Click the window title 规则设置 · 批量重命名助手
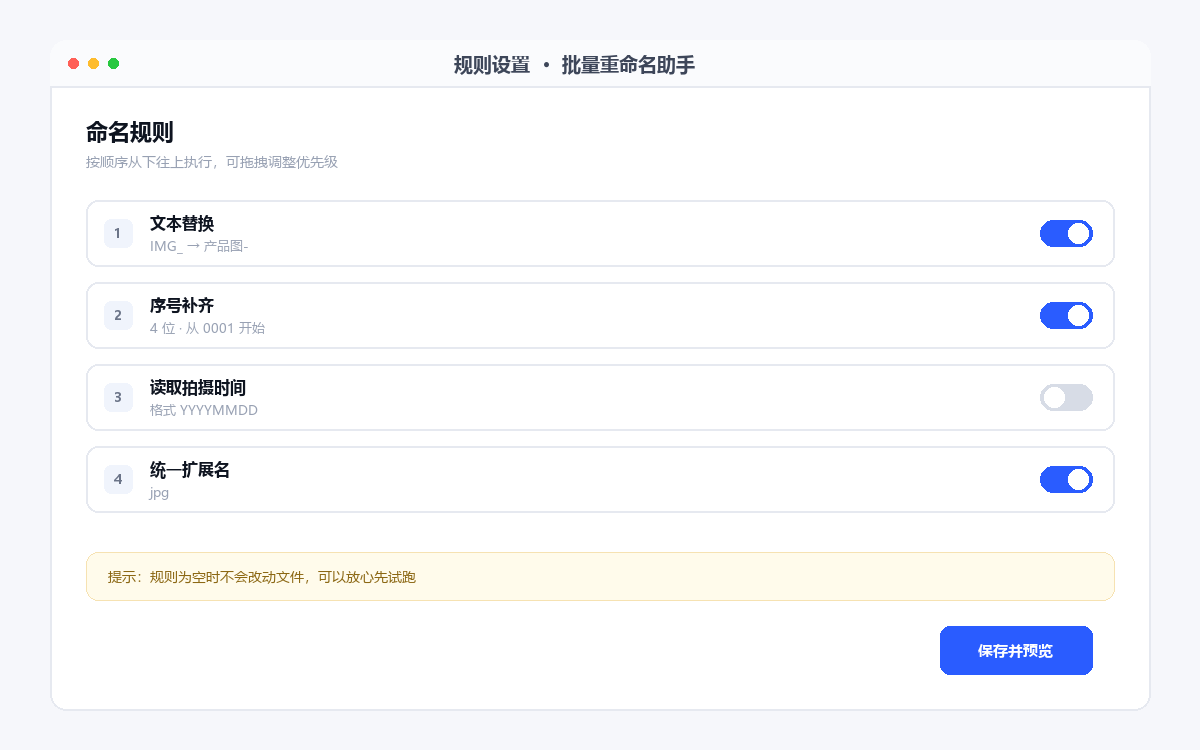 pos(574,65)
